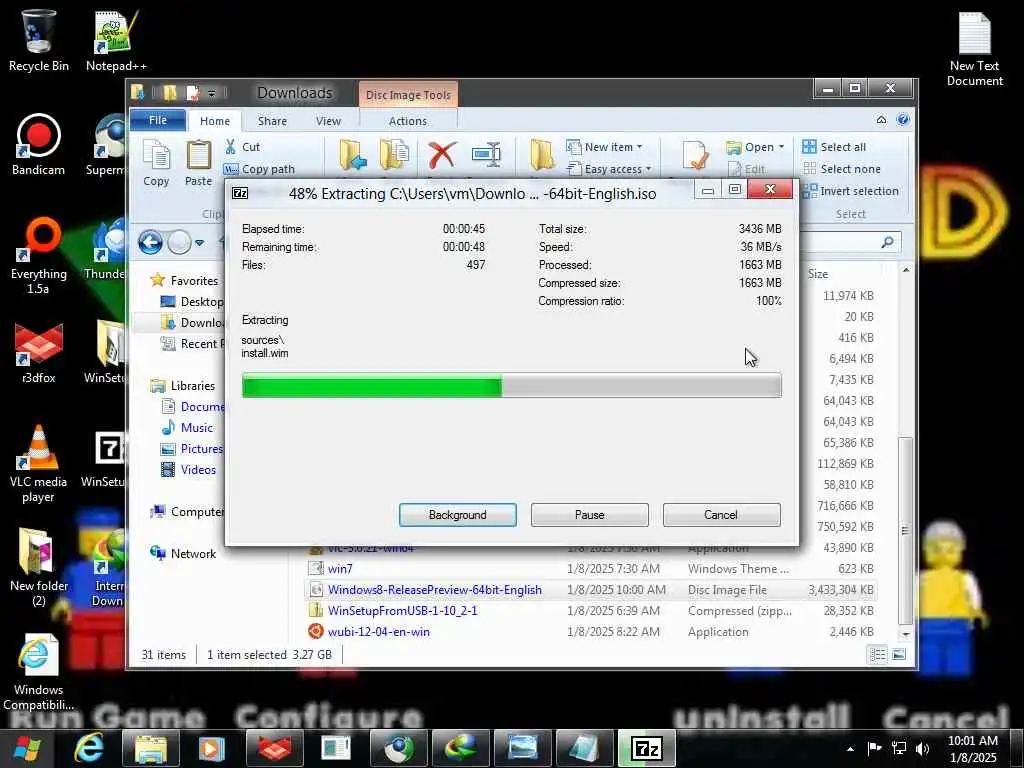Click the Explorer Back arrow button
This screenshot has height=768, width=1024.
[150, 243]
